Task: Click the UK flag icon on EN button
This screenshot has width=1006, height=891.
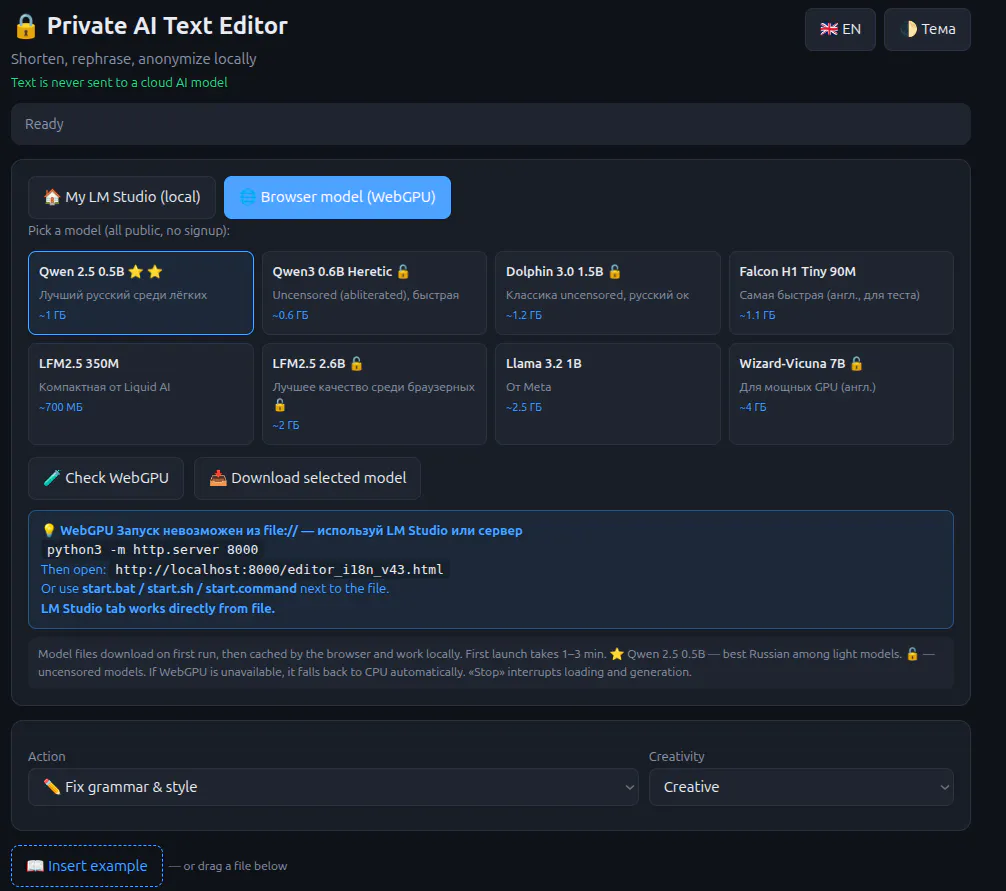Action: [828, 29]
